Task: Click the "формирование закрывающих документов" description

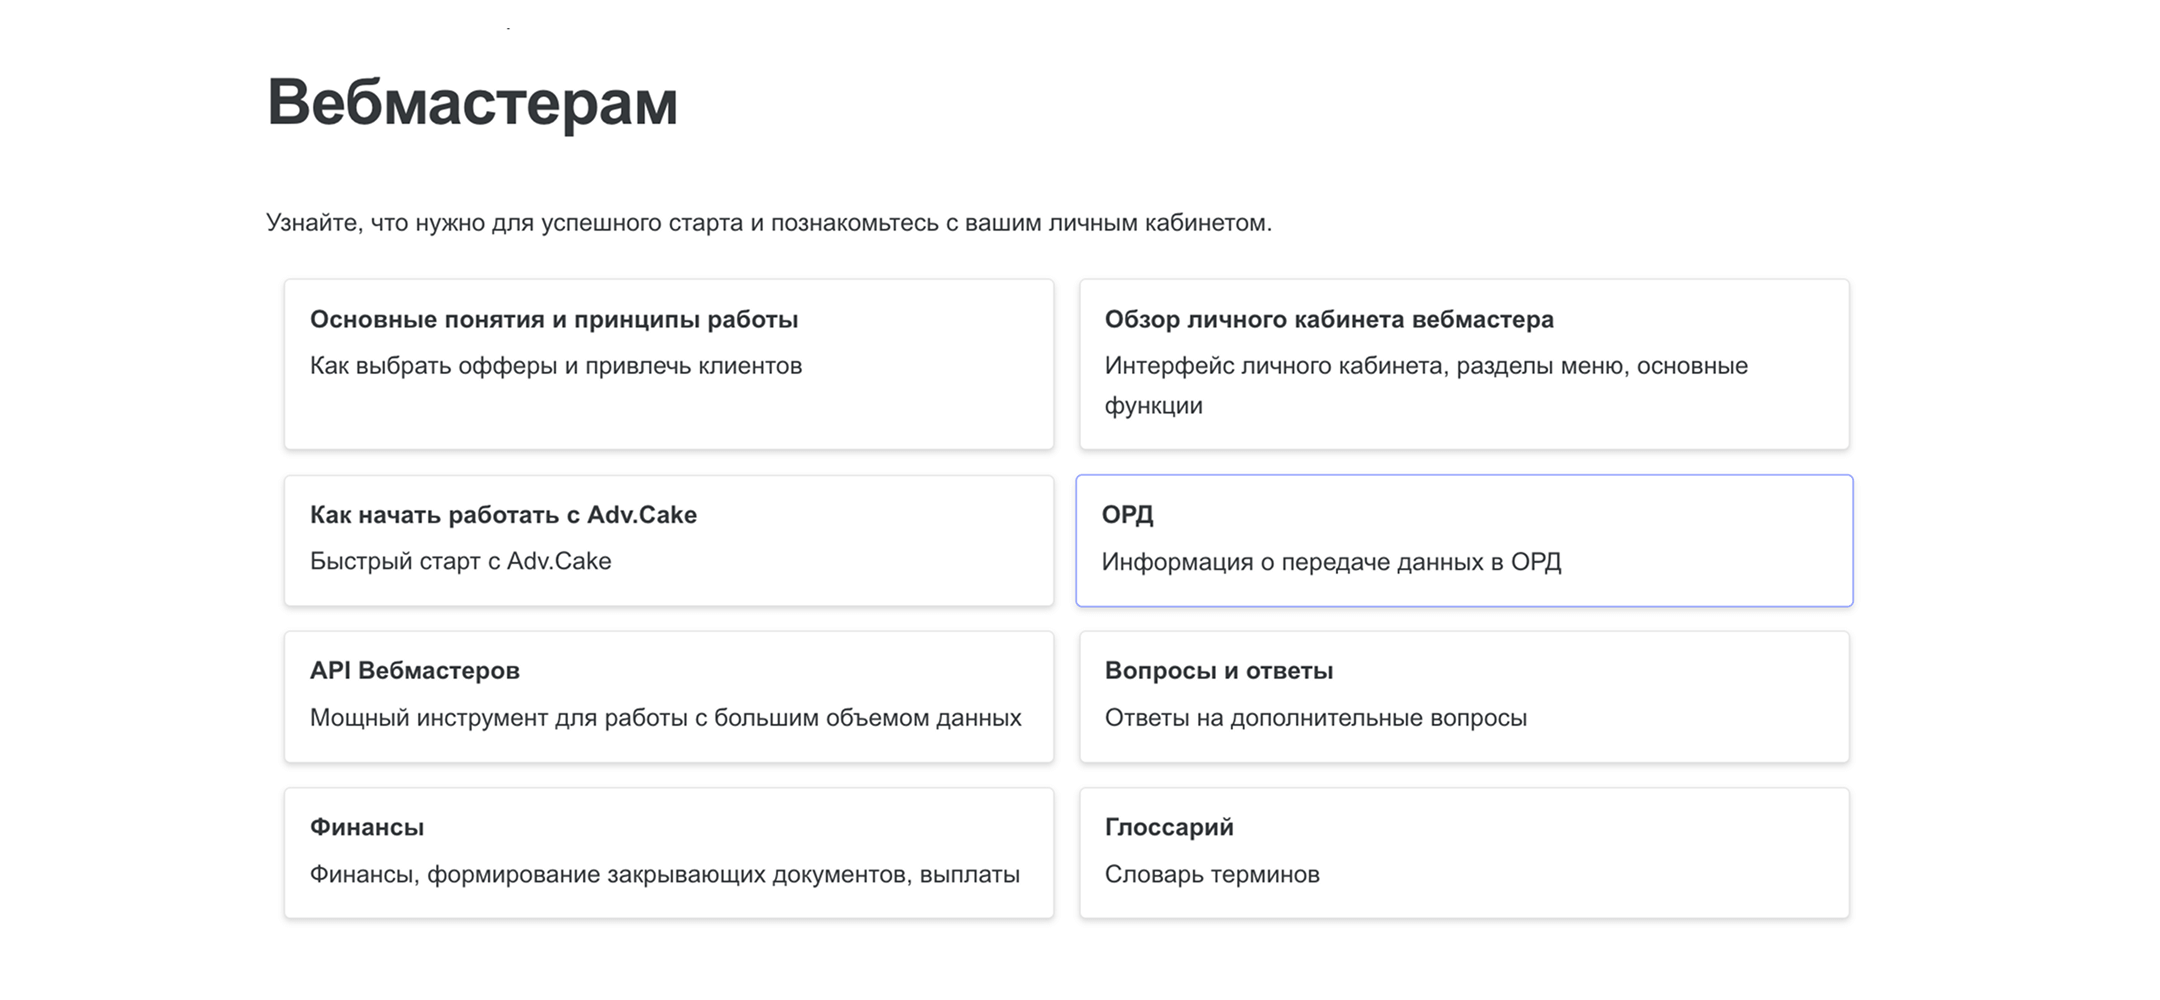Action: [665, 875]
